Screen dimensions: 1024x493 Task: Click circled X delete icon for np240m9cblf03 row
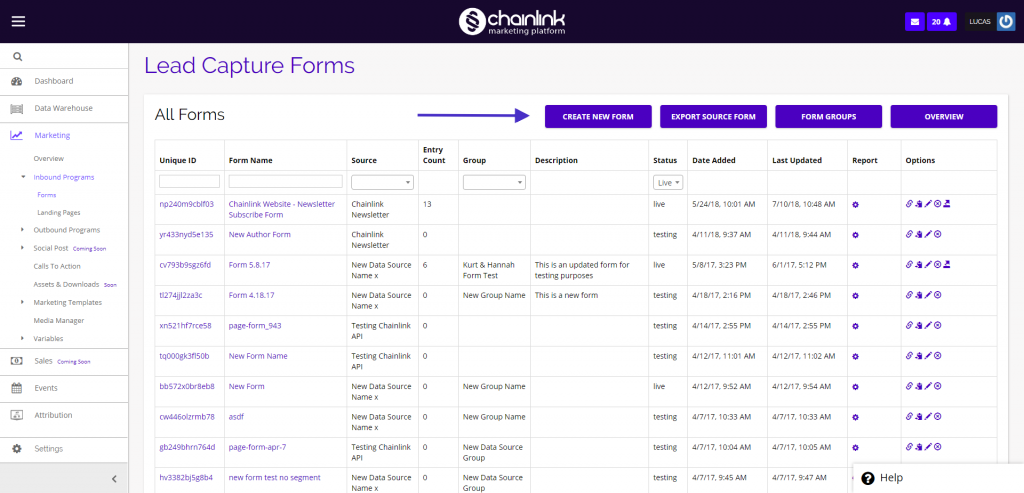[x=937, y=204]
